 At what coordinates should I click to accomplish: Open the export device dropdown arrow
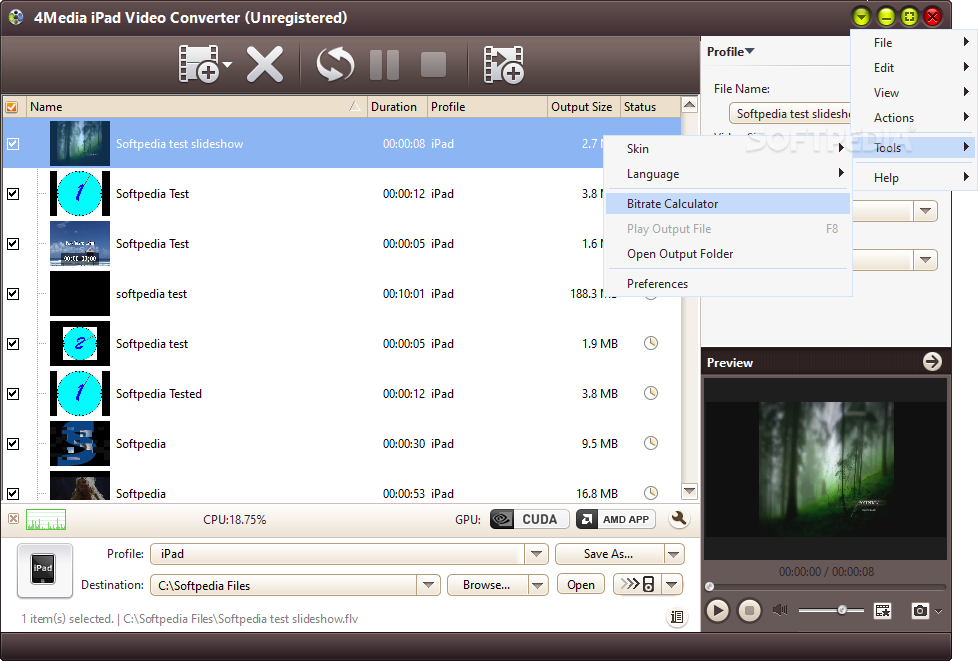pos(672,585)
